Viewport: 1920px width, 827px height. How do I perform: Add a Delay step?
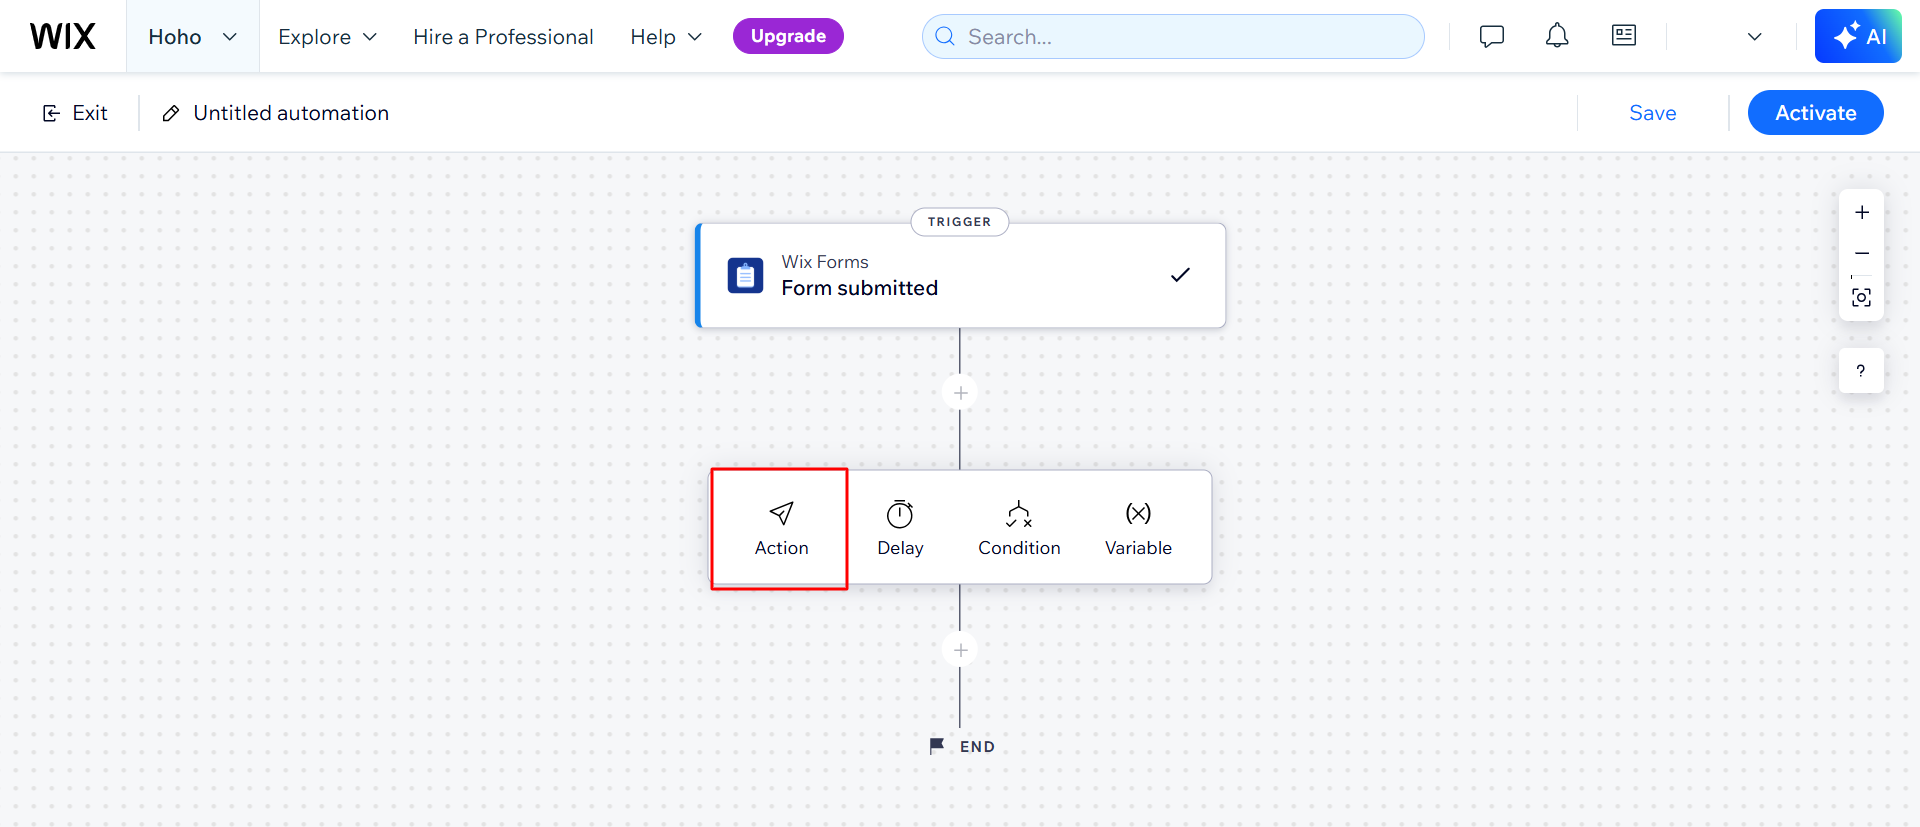pos(900,528)
